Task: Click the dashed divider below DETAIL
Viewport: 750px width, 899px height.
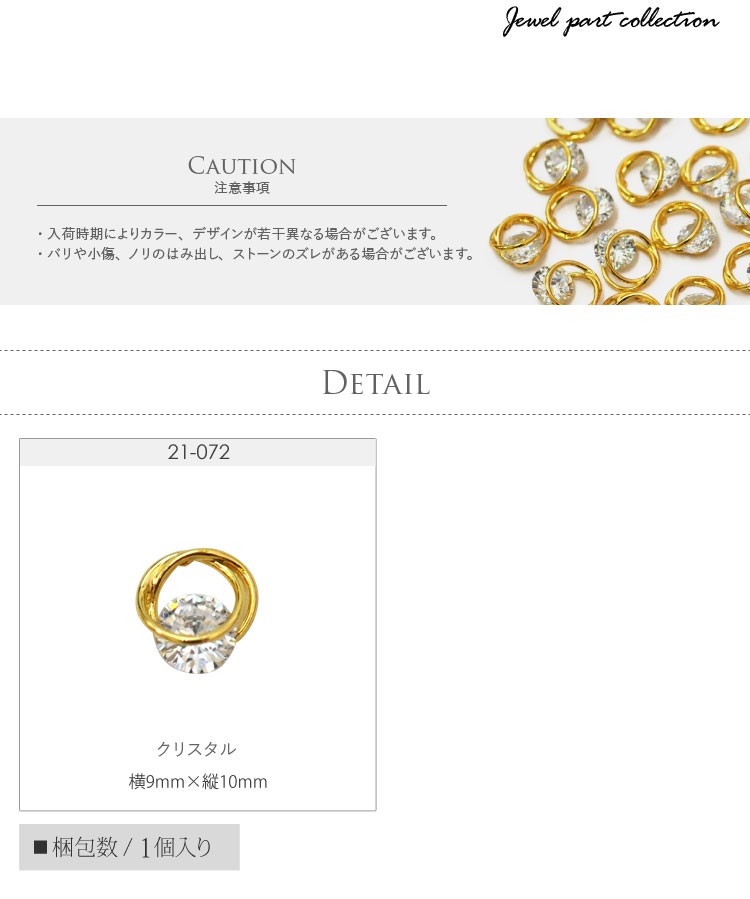Action: click(375, 413)
